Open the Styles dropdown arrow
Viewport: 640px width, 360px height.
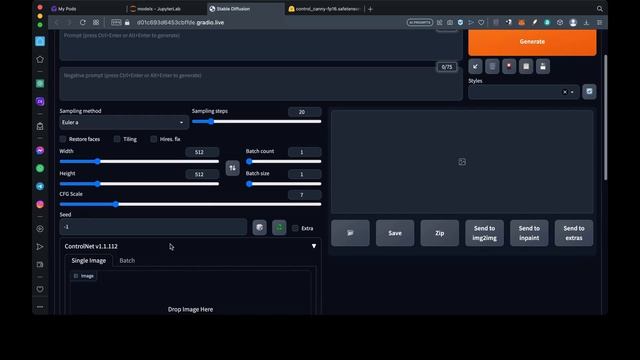(572, 92)
